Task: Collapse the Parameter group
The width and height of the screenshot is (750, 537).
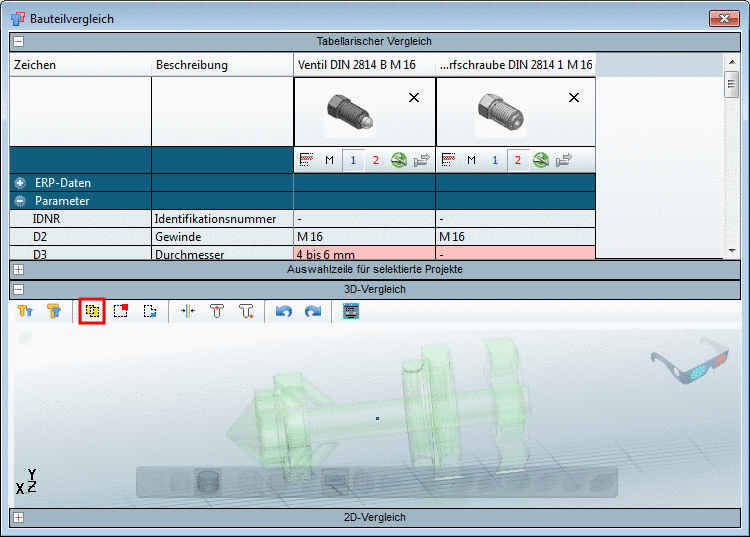Action: pyautogui.click(x=20, y=201)
